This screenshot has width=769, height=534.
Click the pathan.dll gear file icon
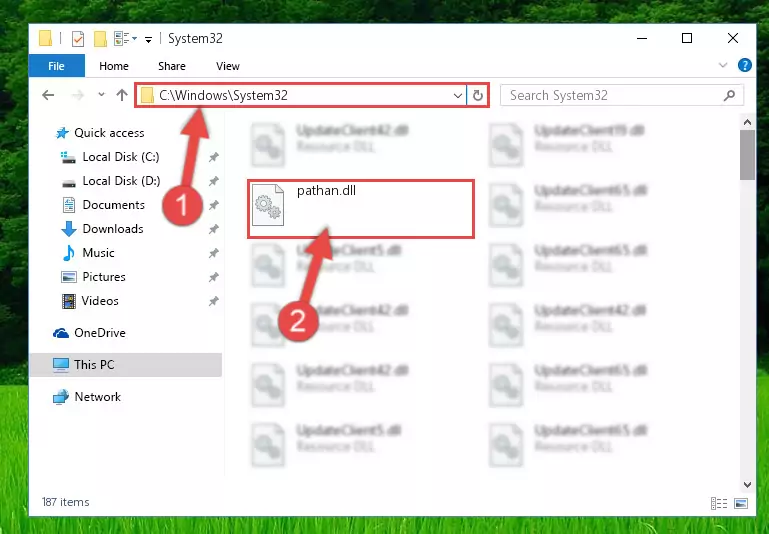pos(268,205)
